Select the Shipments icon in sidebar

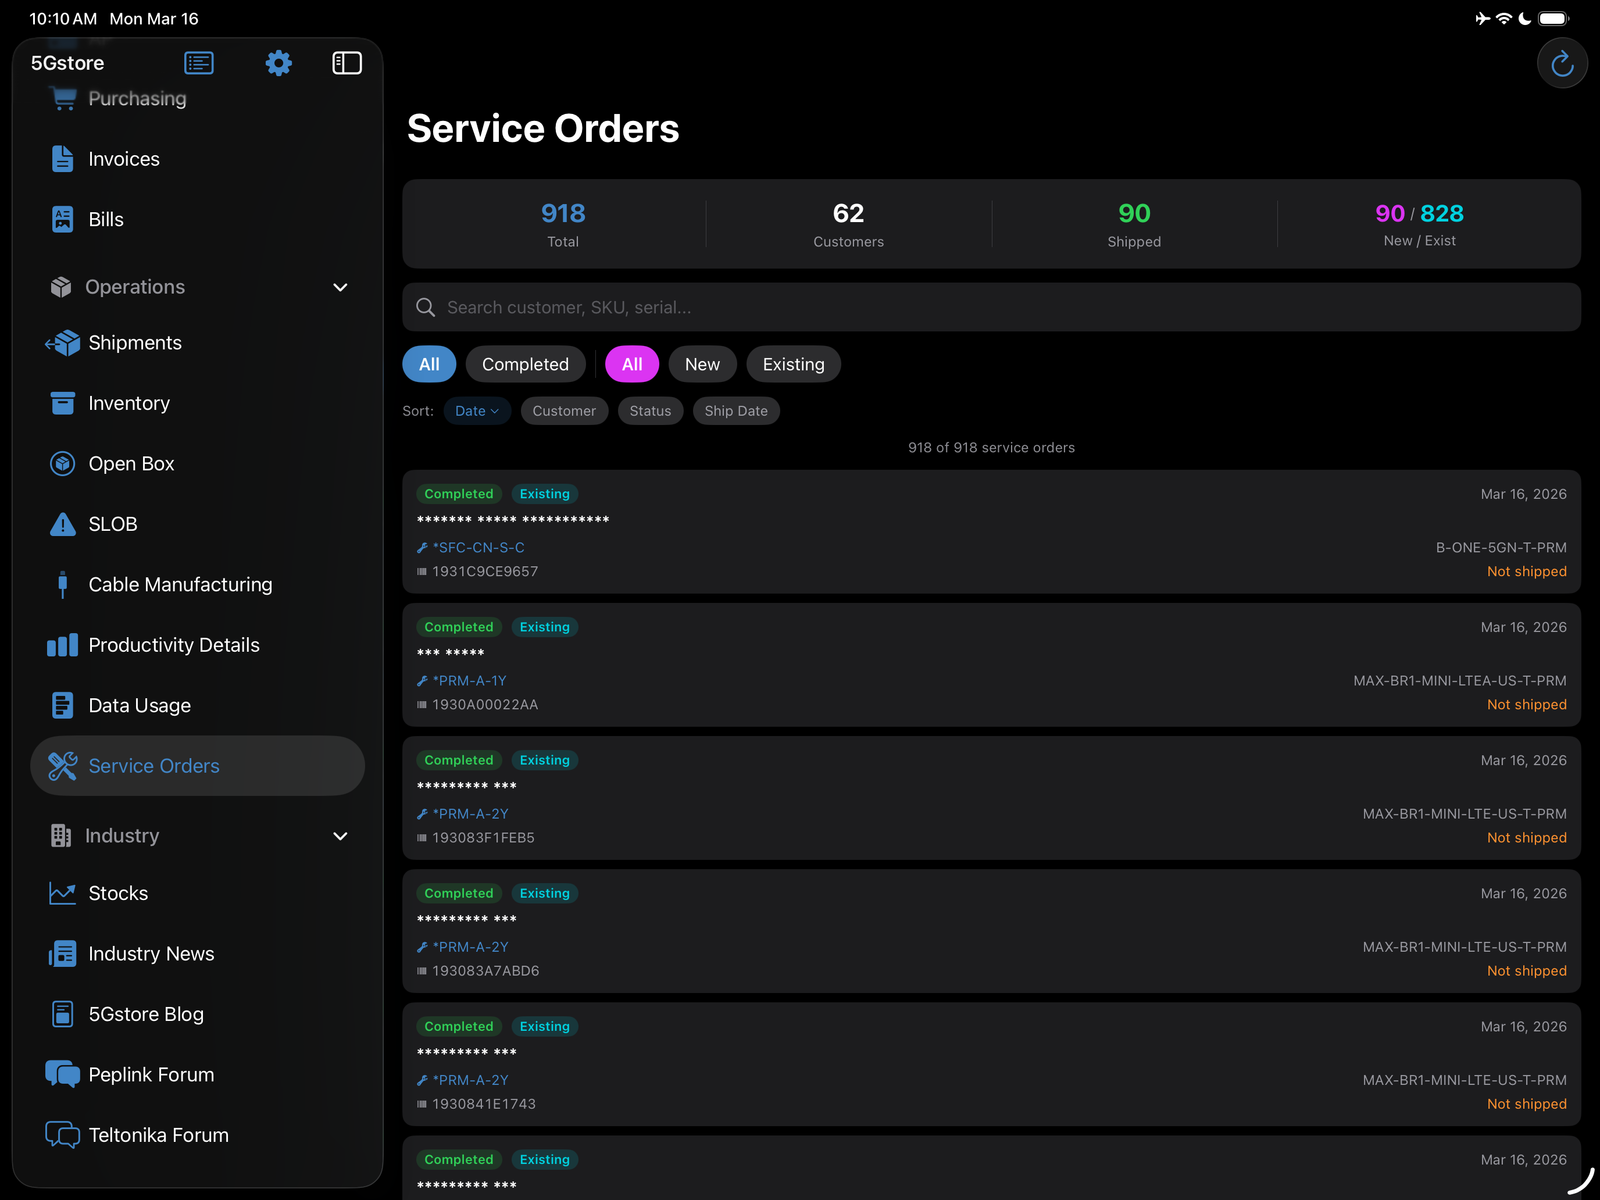point(62,342)
